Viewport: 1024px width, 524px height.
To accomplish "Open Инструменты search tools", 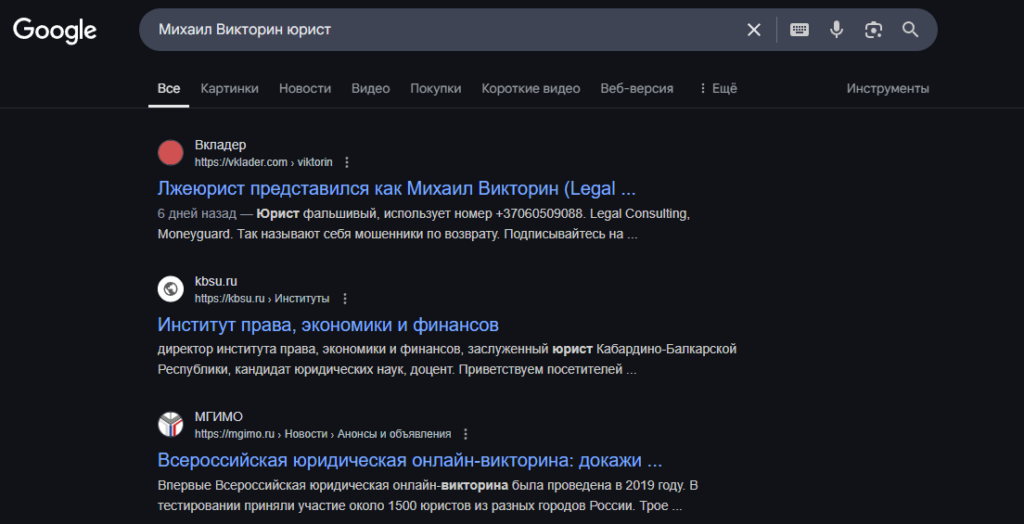I will (x=888, y=88).
